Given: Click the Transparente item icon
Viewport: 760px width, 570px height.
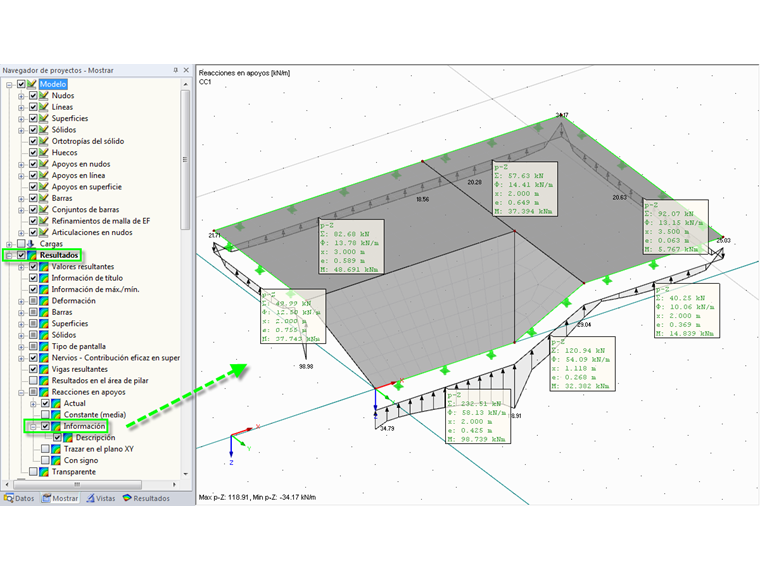Looking at the screenshot, I should point(44,472).
